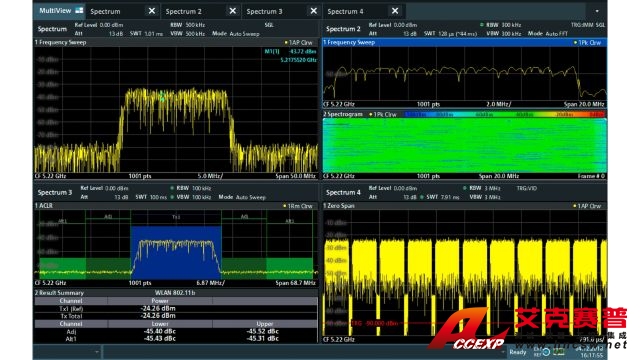Click the Spectrum 3 channel label
This screenshot has width=640, height=360.
click(55, 192)
